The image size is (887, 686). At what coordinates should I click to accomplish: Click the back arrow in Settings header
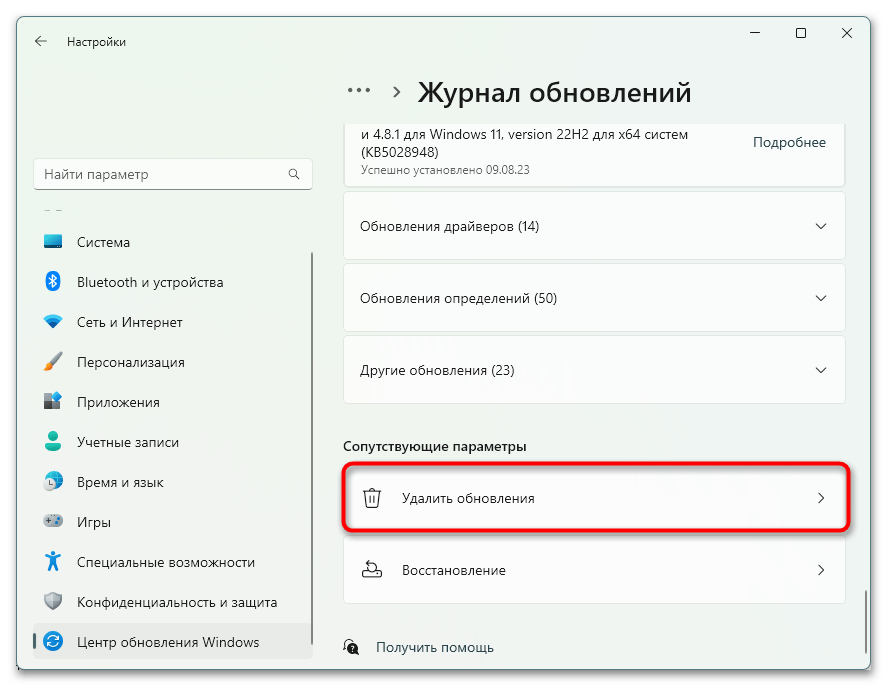point(41,41)
